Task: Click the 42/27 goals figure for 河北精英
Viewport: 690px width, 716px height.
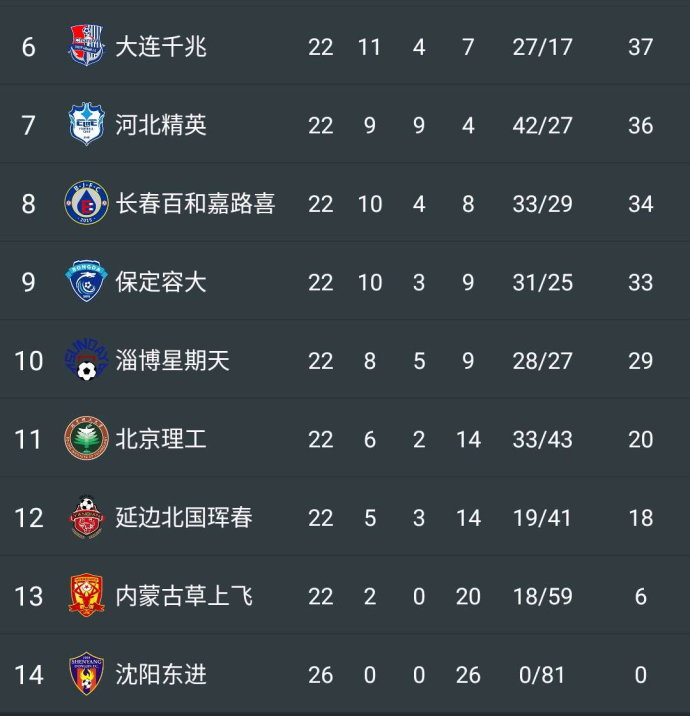Action: [542, 125]
